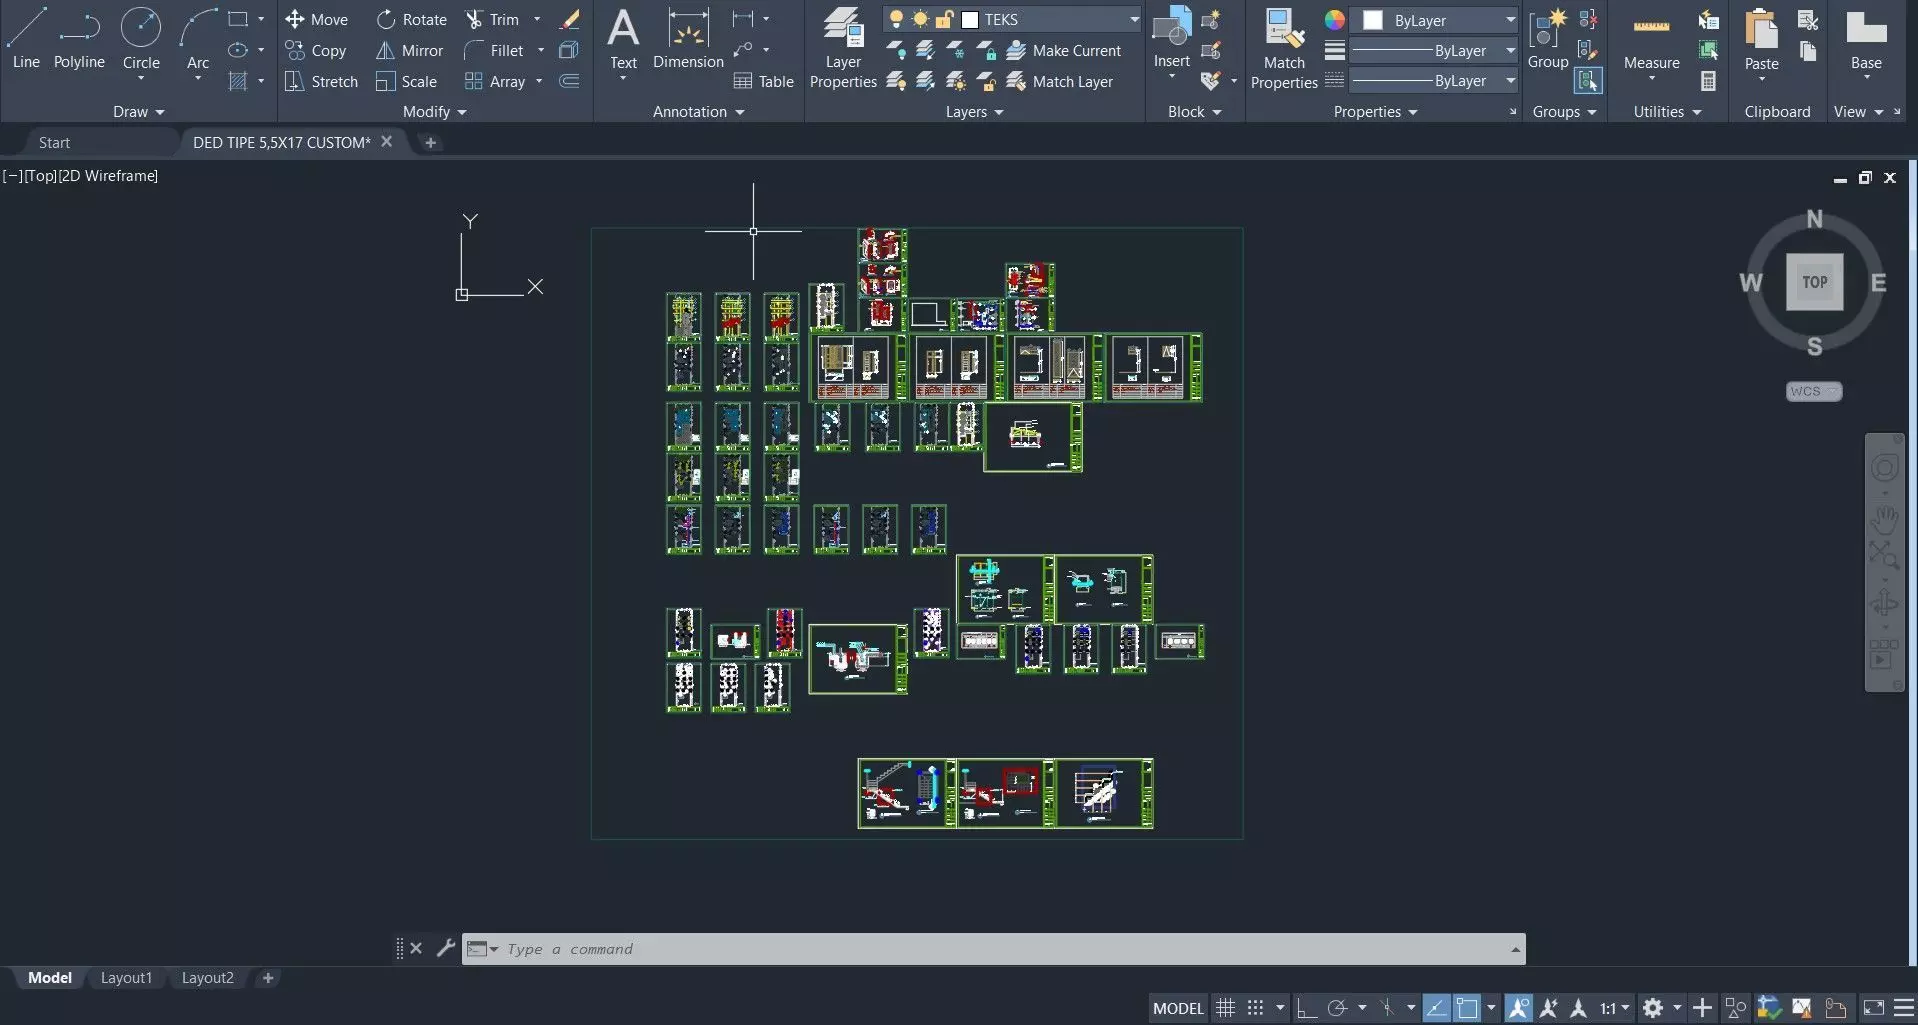The image size is (1918, 1025).
Task: Activate the Trim tool
Action: coord(492,19)
